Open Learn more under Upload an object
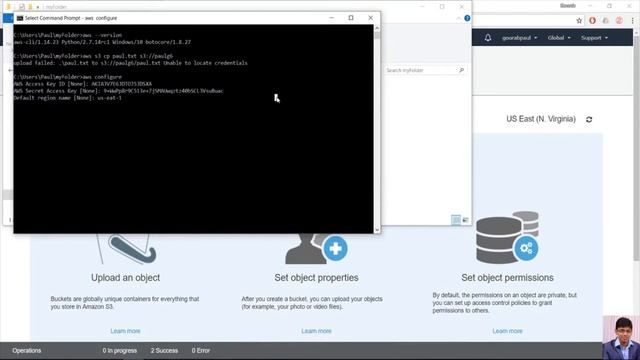 coord(125,331)
